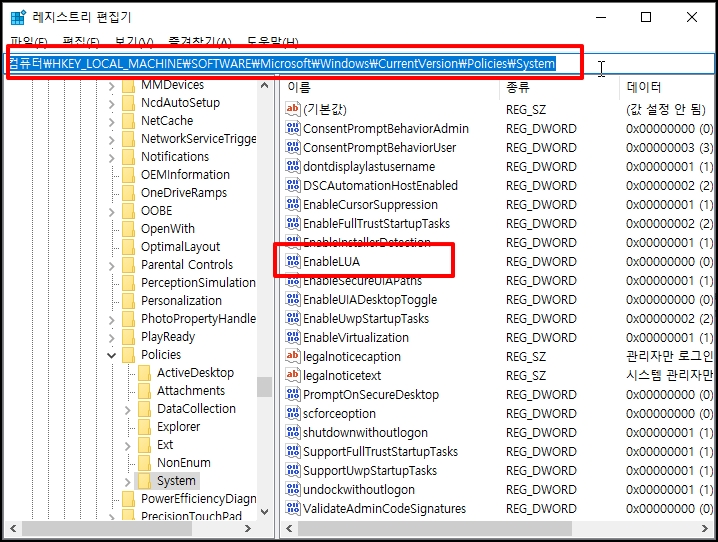The height and width of the screenshot is (542, 718).
Task: Click the Policies folder icon
Action: [x=129, y=355]
